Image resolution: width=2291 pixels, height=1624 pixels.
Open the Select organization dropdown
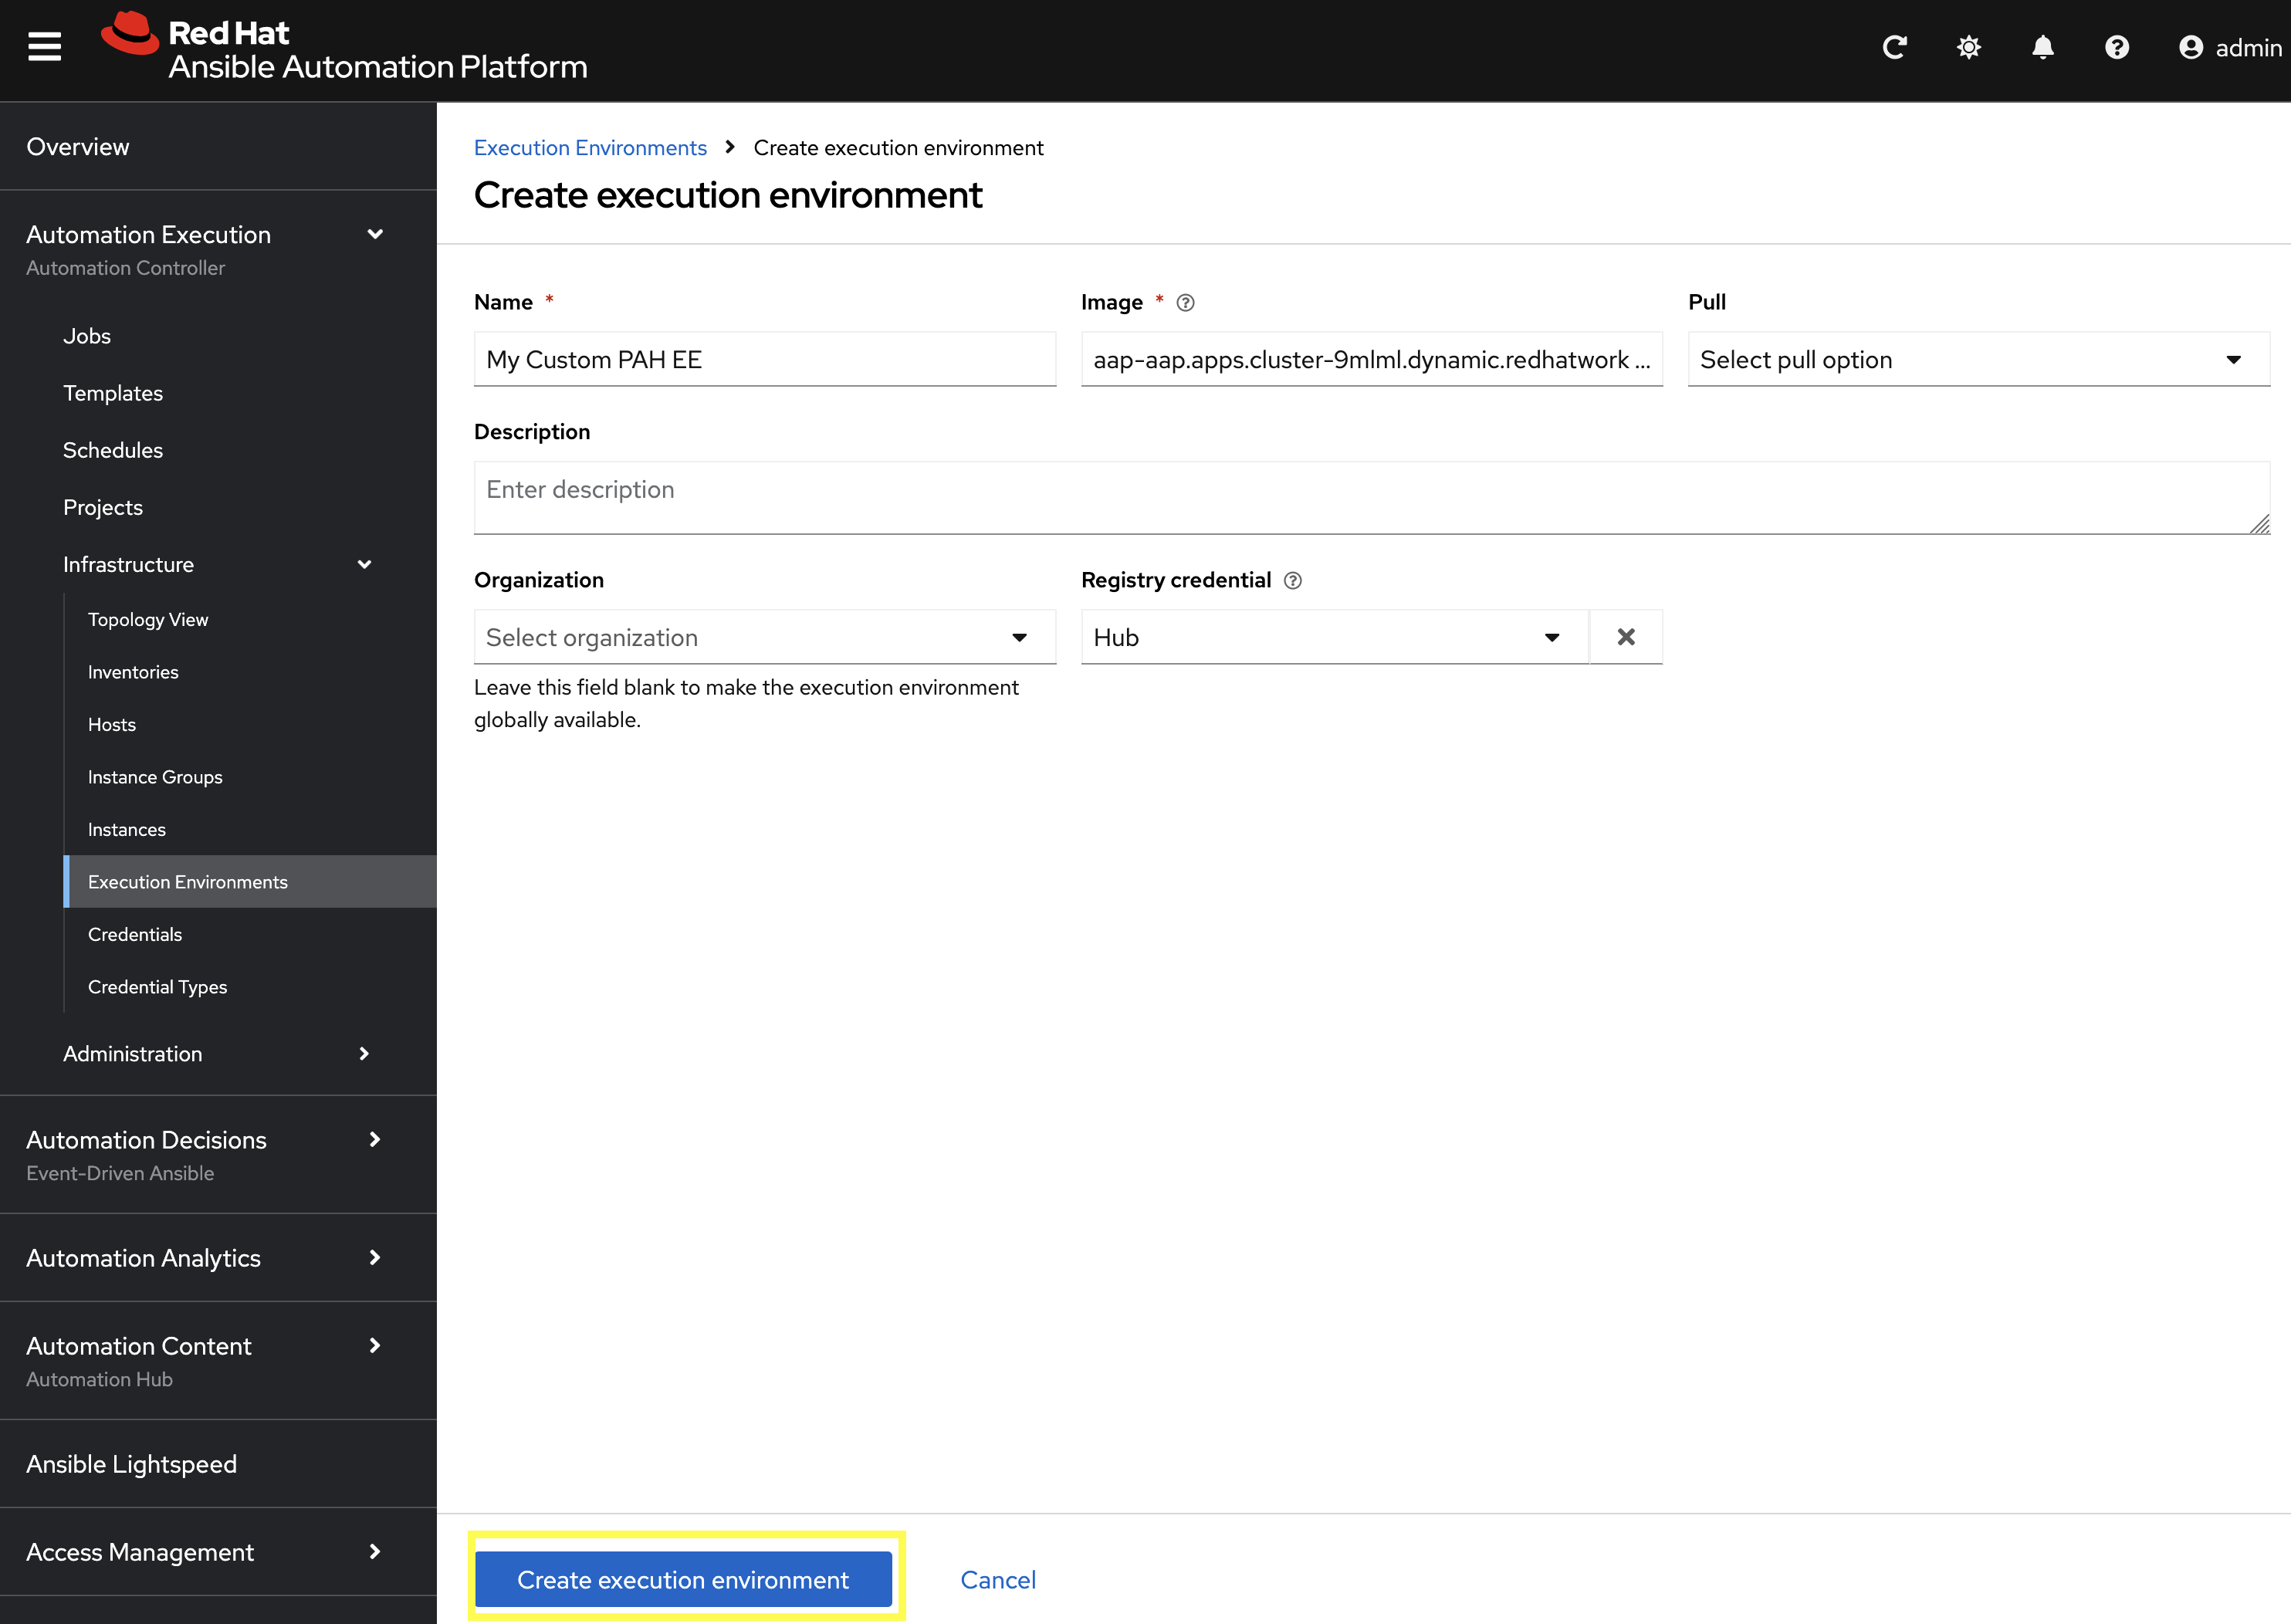tap(764, 637)
